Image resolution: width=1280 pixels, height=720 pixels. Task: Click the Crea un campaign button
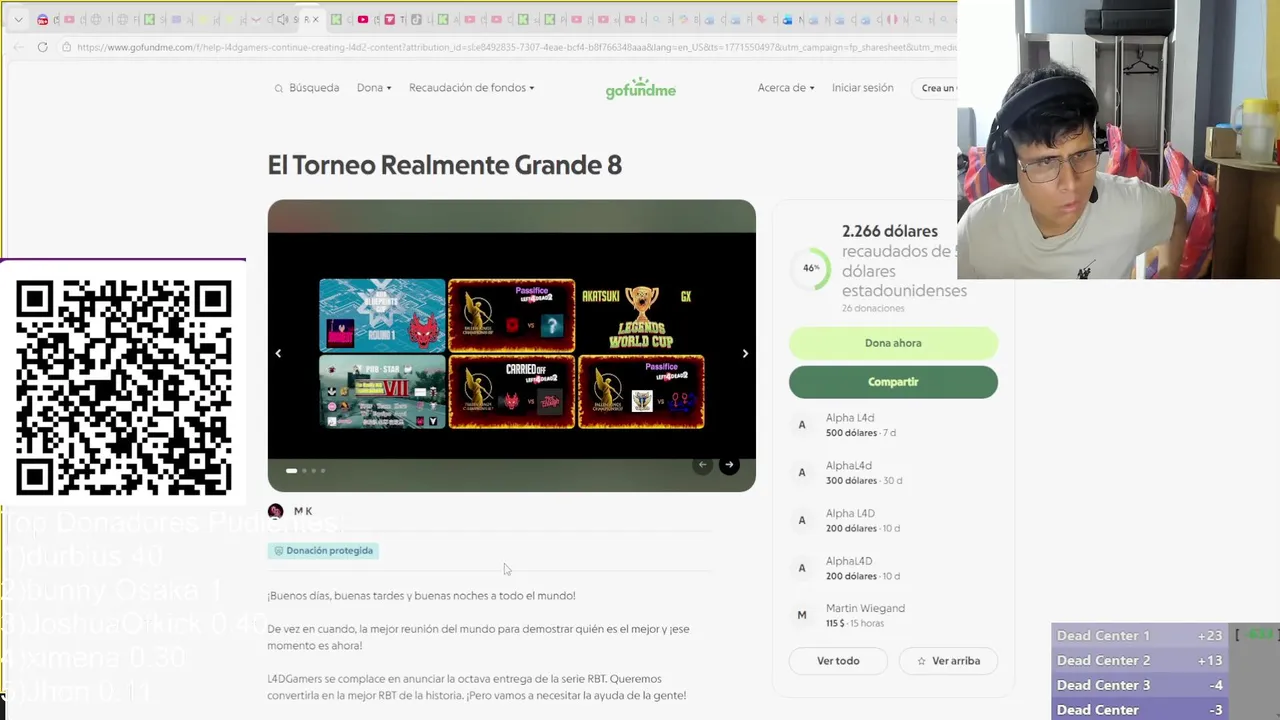pos(936,88)
